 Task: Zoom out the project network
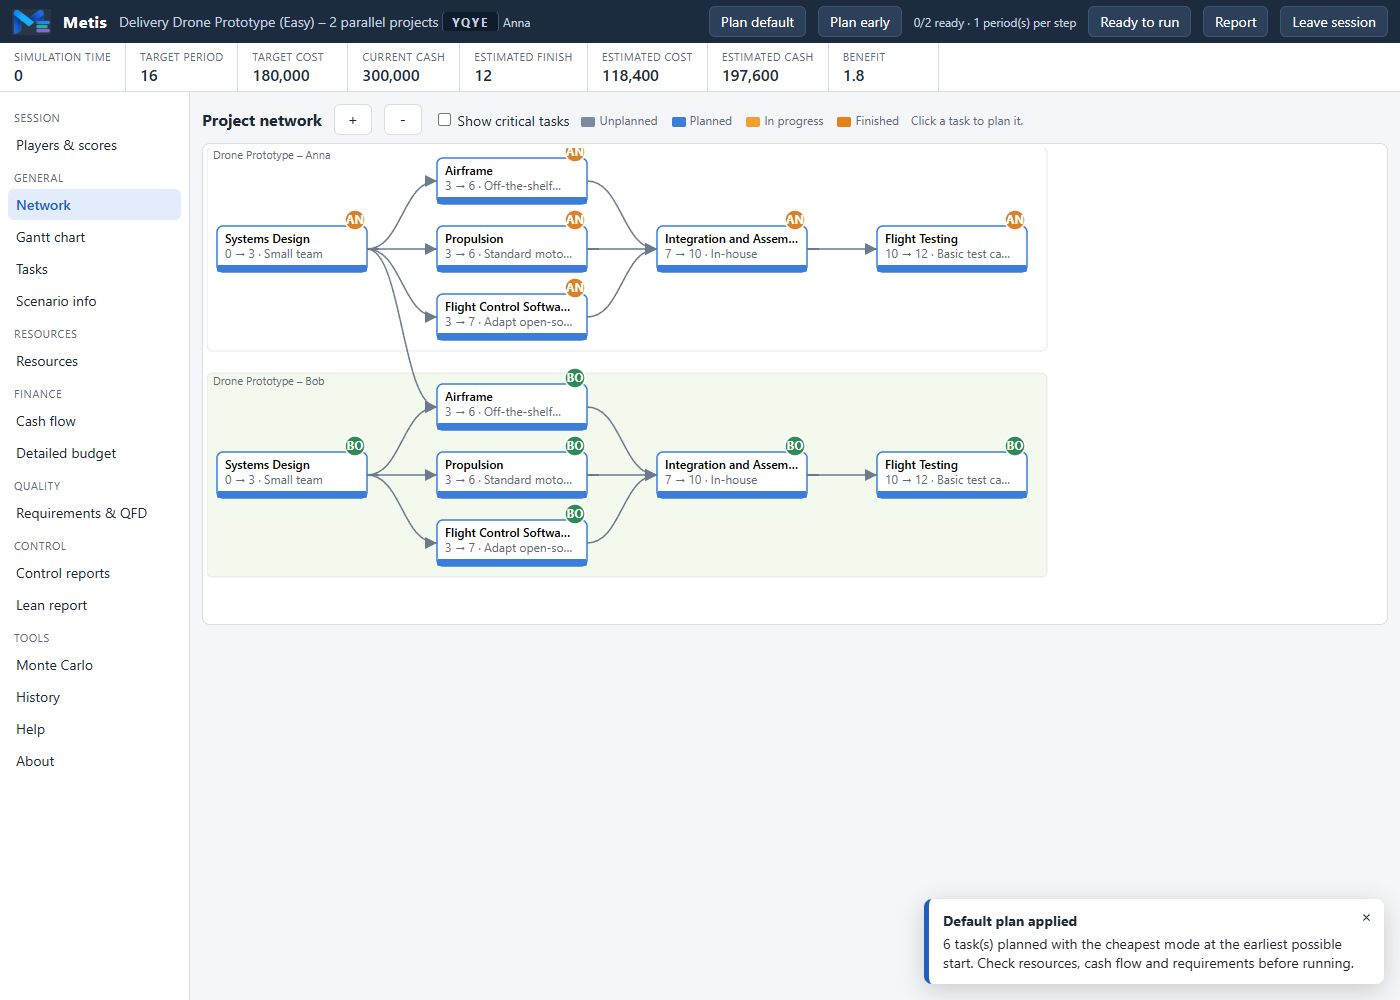tap(403, 120)
